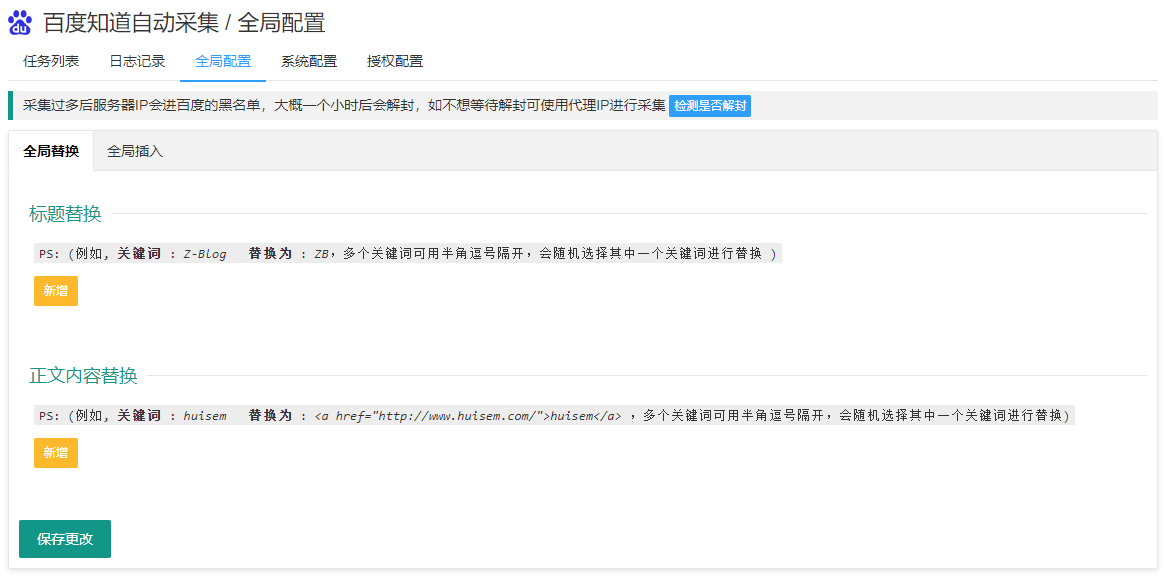
Task: Select the 全局替换 sub-tab
Action: [x=51, y=152]
